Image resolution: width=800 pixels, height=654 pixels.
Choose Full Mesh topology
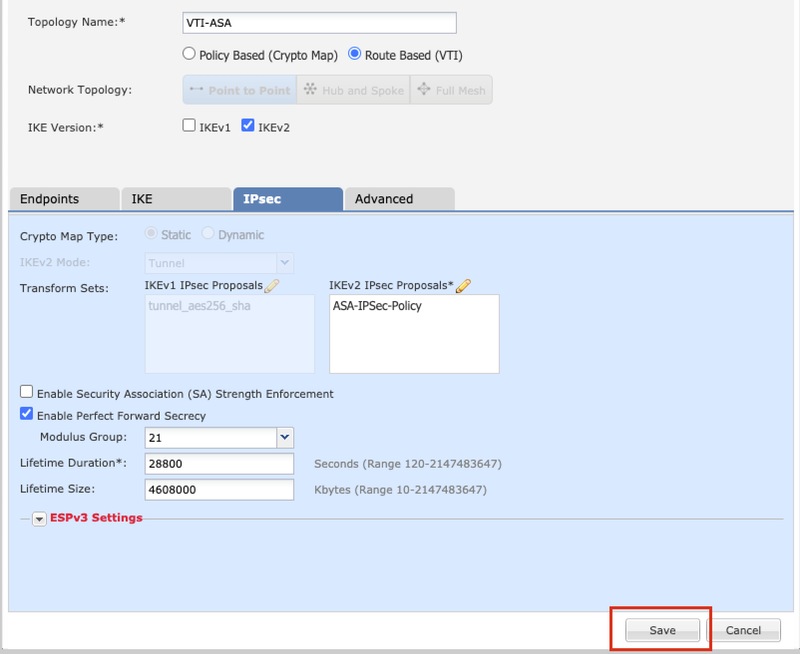tap(452, 90)
